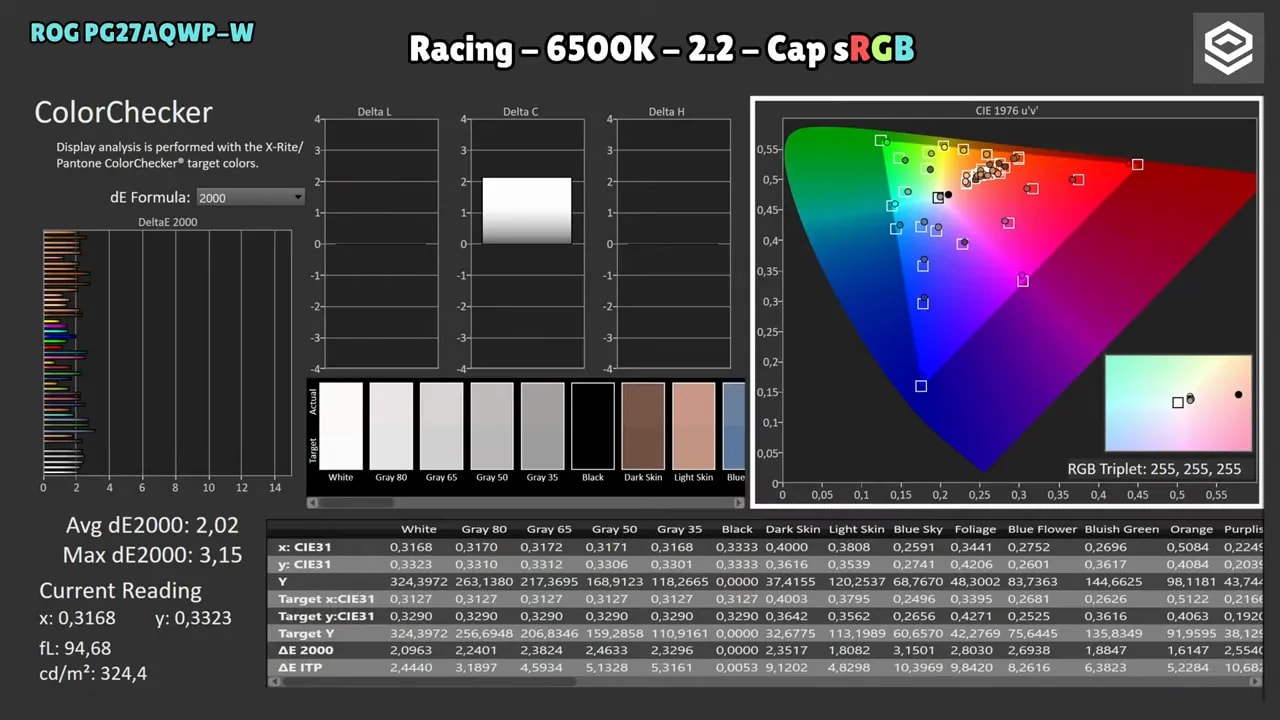Image resolution: width=1280 pixels, height=720 pixels.
Task: Click the 'Target x:CIE31' row label
Action: tap(326, 599)
